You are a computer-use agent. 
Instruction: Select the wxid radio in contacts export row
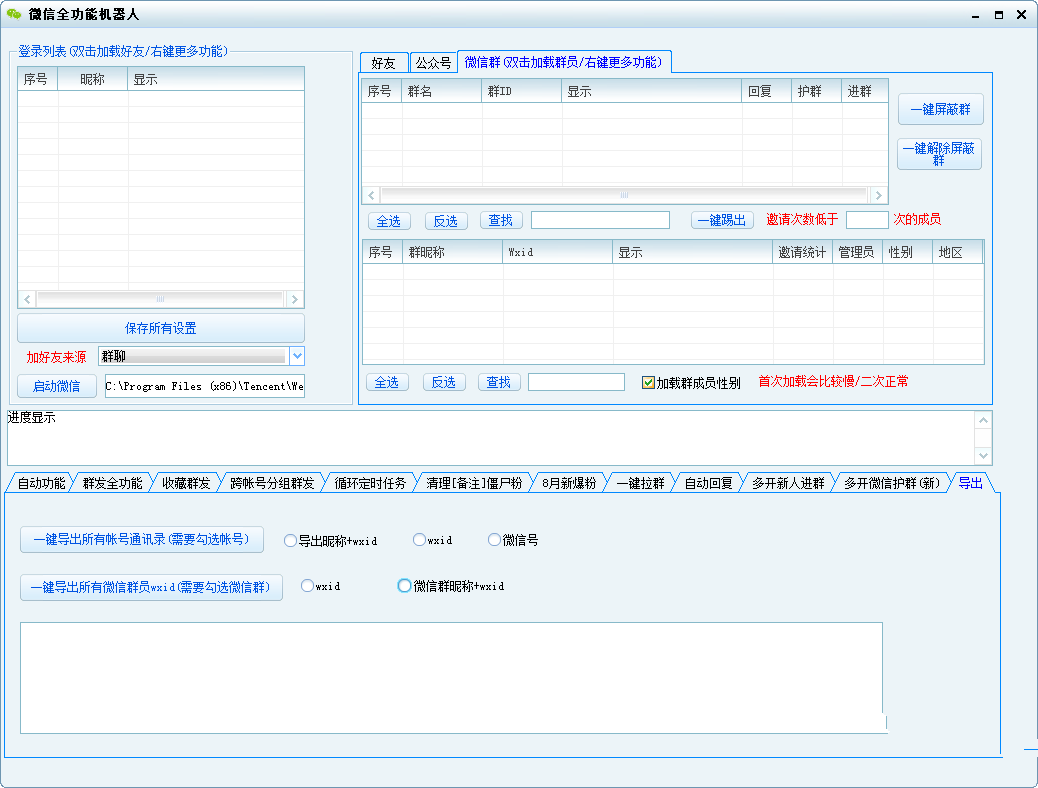(x=419, y=540)
